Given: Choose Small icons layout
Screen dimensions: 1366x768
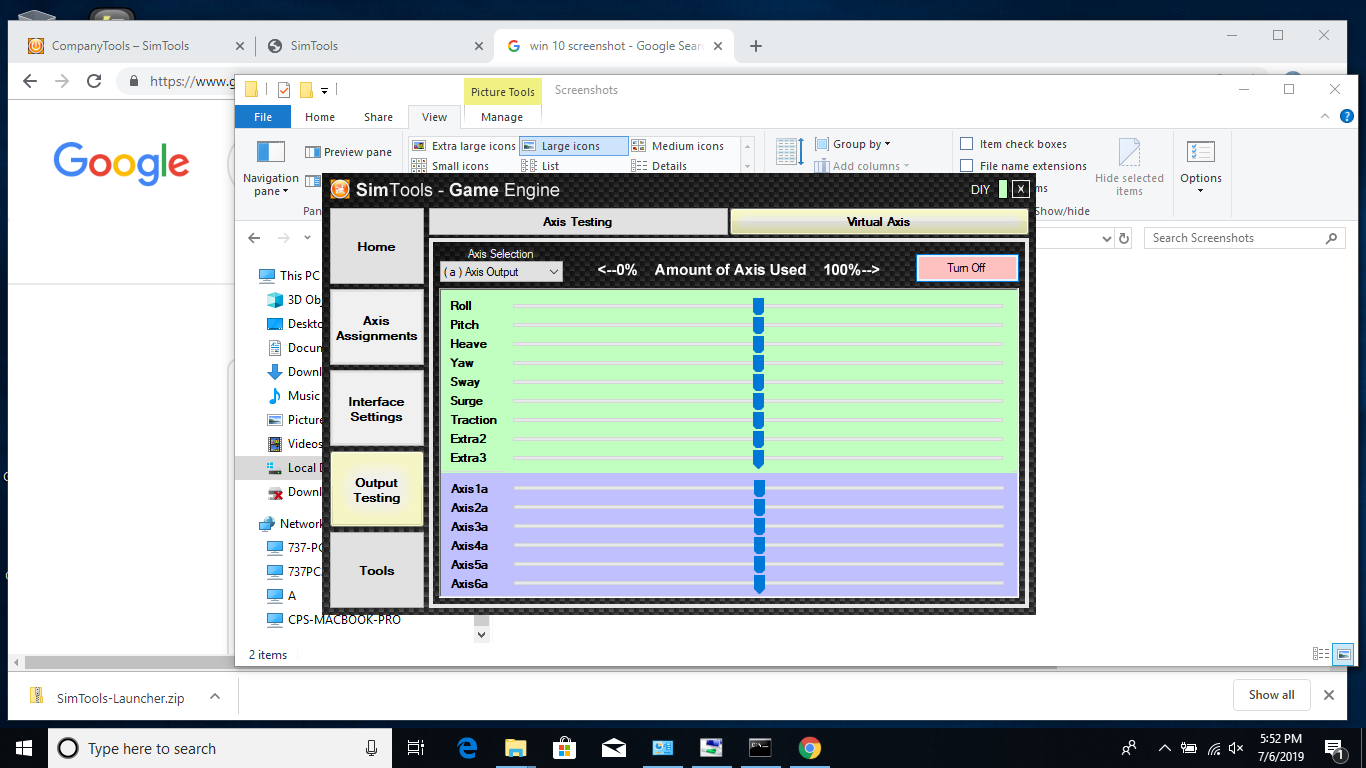Looking at the screenshot, I should (451, 166).
